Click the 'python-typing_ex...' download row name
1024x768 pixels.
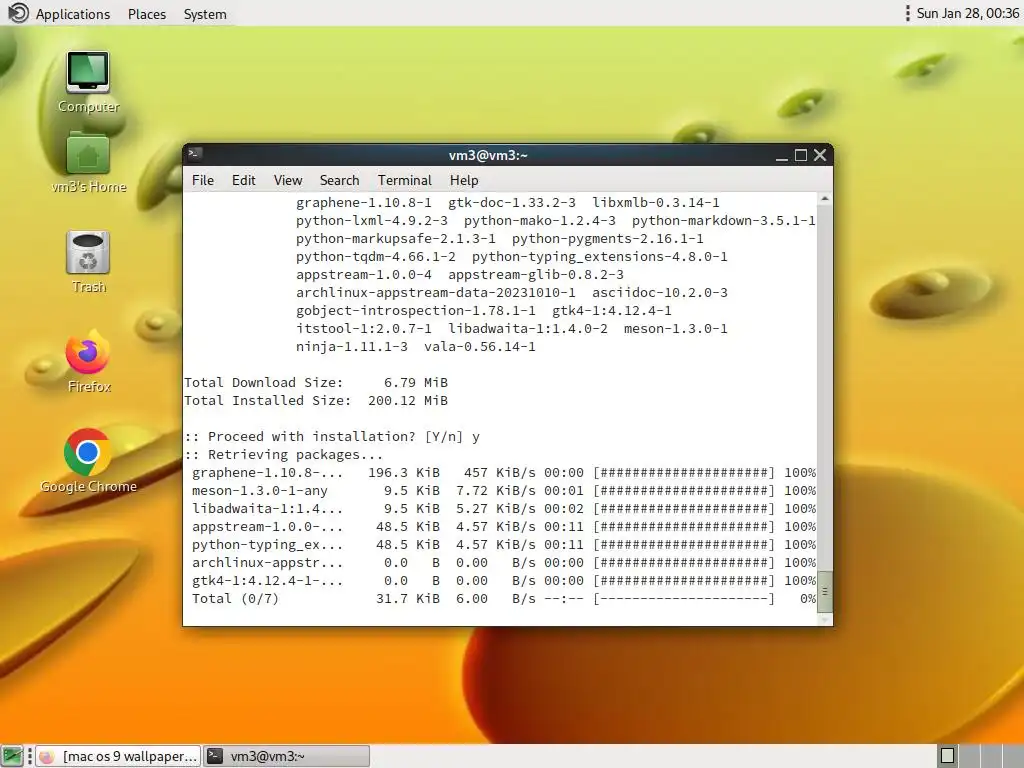click(x=267, y=545)
